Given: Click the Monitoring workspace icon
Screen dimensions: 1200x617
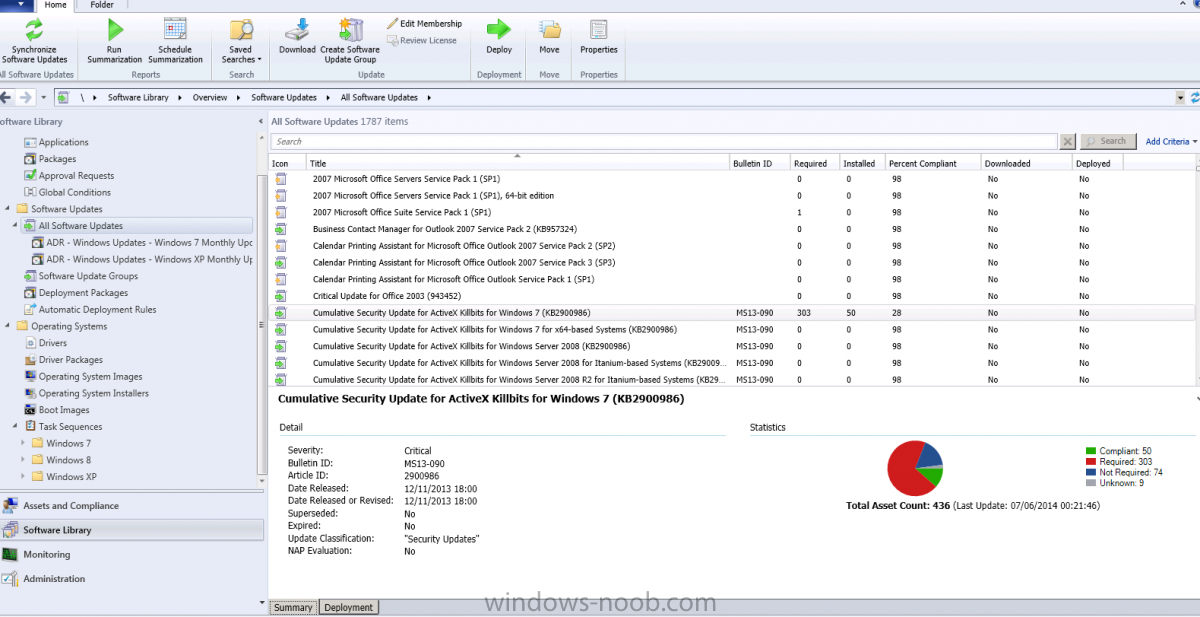Looking at the screenshot, I should click(10, 554).
